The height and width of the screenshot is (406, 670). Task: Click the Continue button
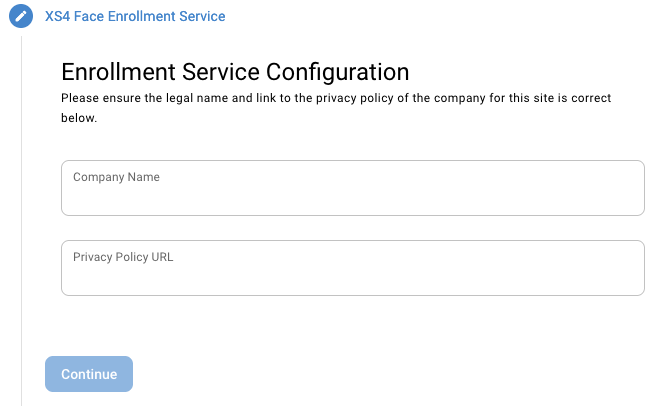point(89,374)
